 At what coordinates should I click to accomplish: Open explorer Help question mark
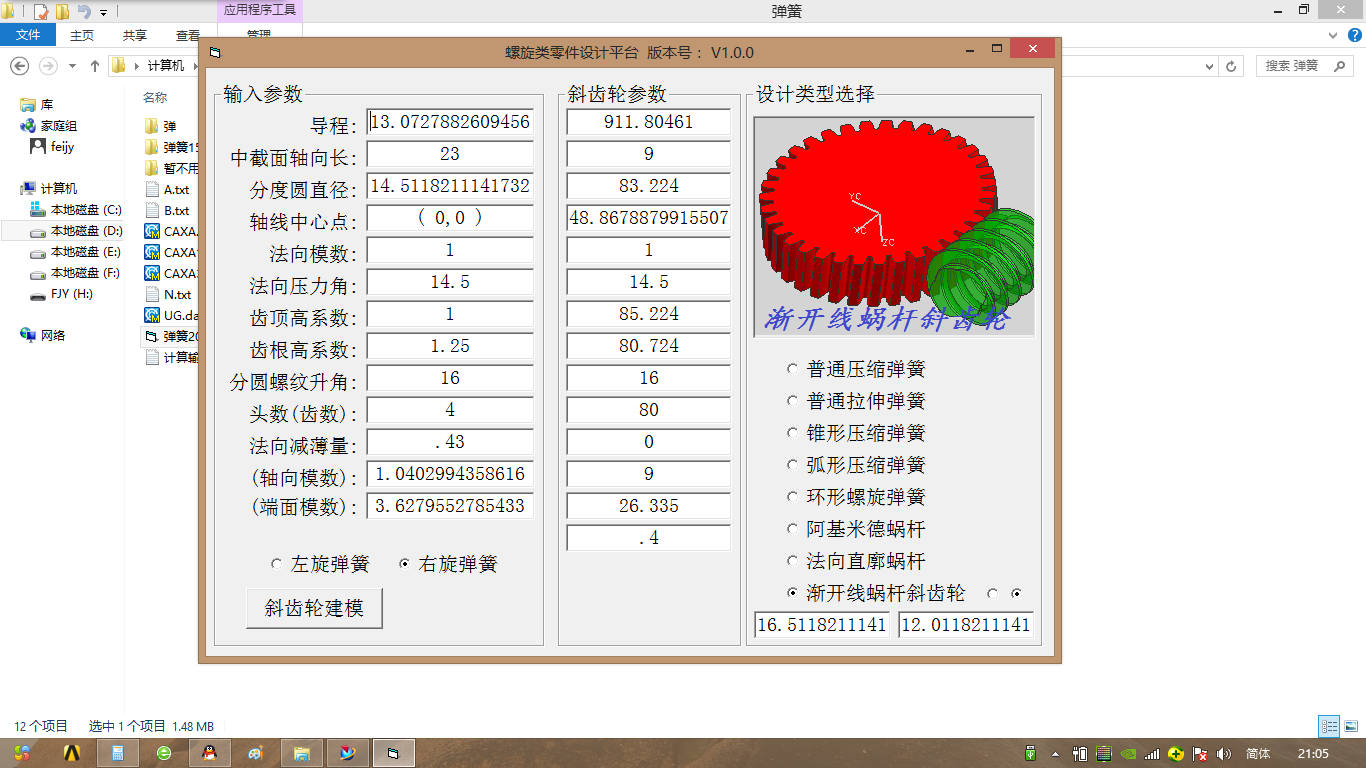click(1356, 35)
